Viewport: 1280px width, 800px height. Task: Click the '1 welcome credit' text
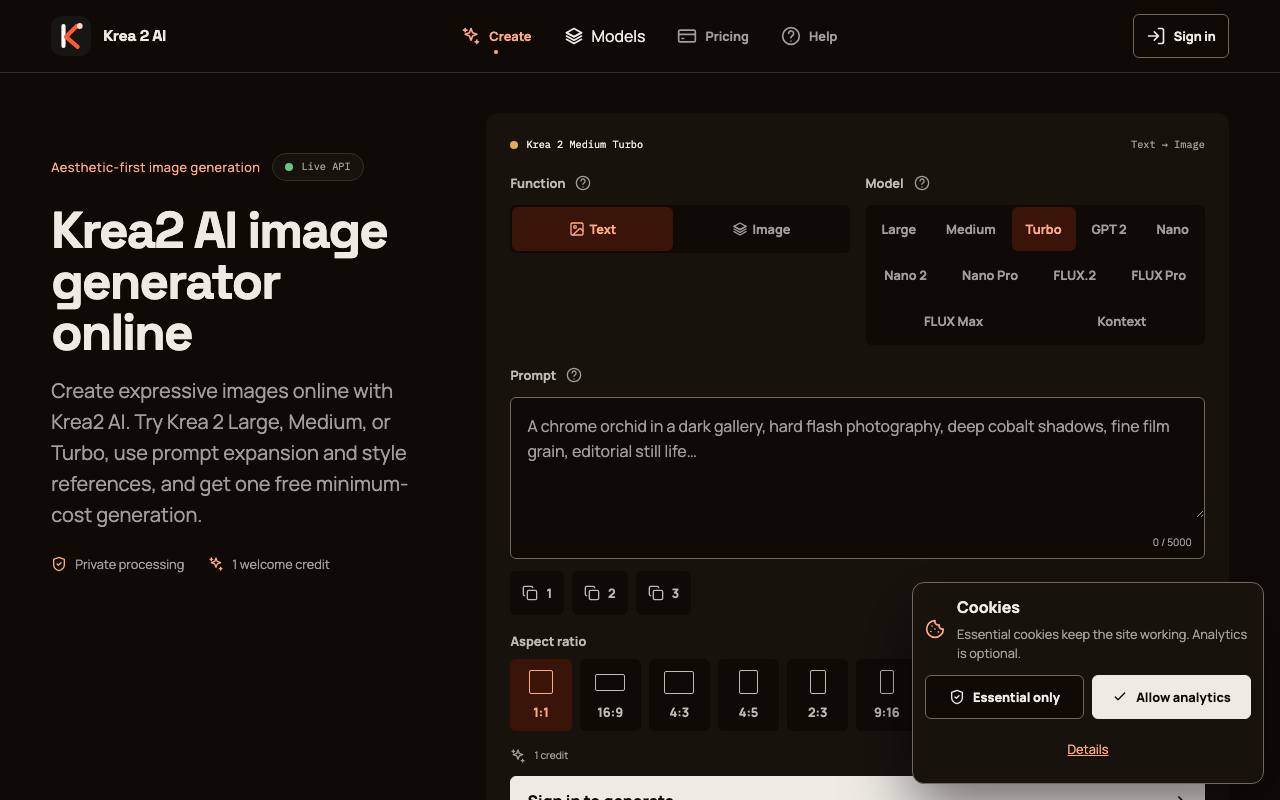click(281, 564)
